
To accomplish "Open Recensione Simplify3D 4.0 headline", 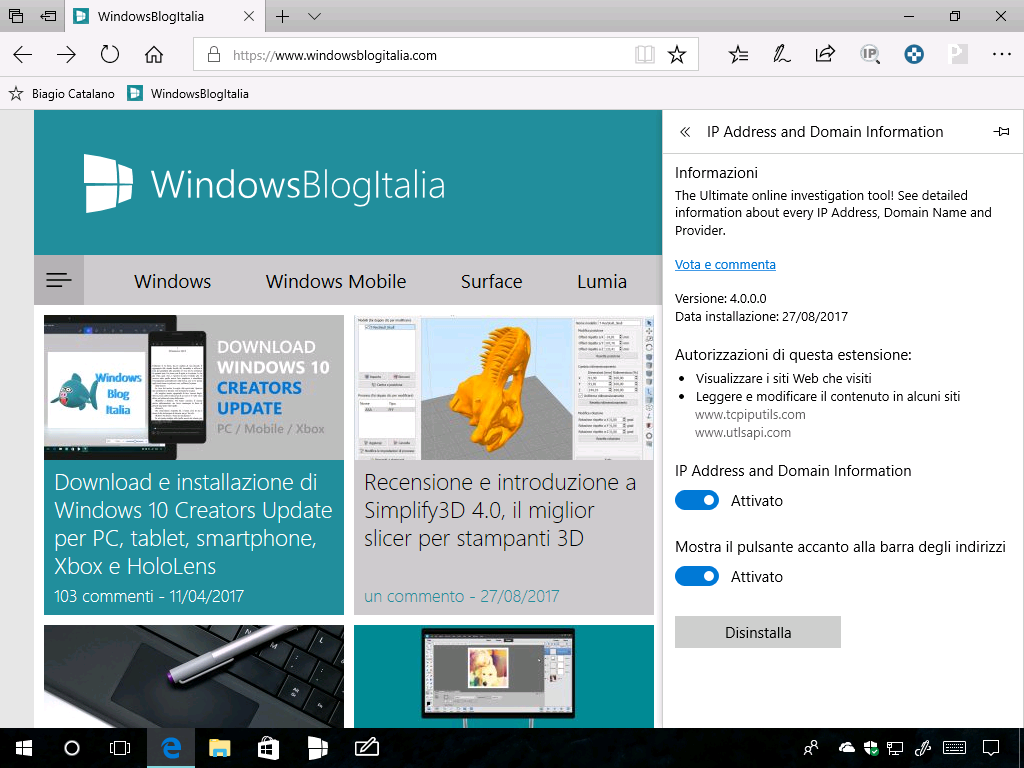I will [500, 510].
